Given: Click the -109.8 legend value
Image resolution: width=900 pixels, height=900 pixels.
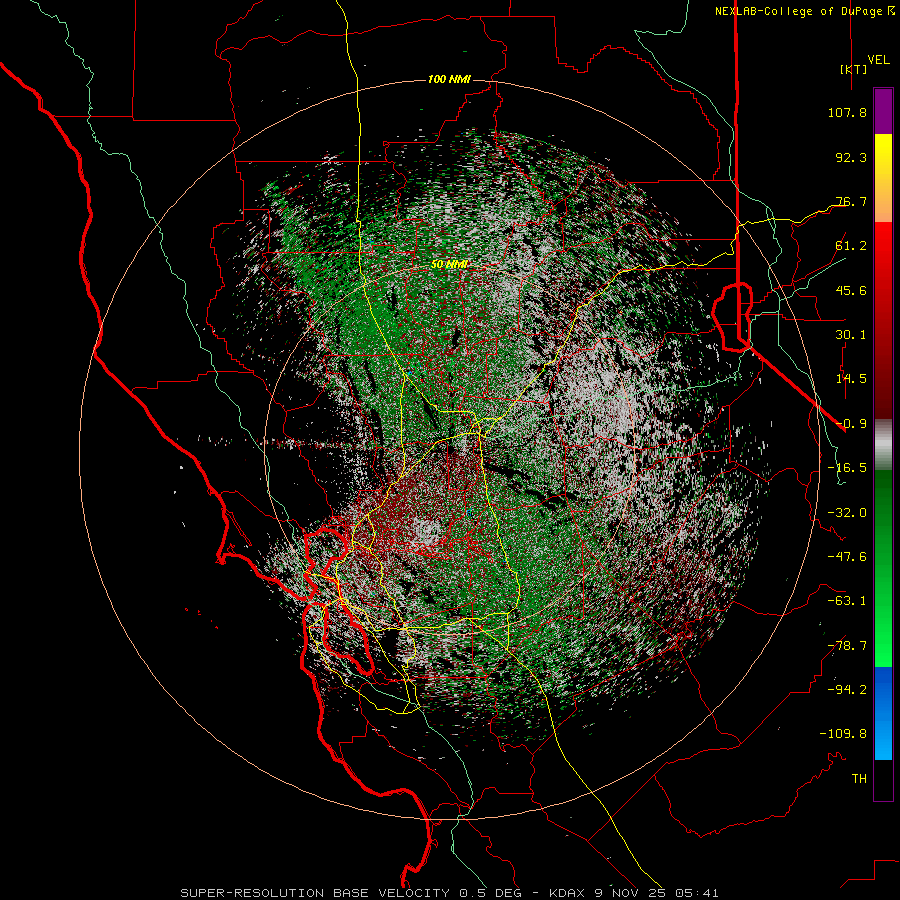Looking at the screenshot, I should (x=843, y=734).
